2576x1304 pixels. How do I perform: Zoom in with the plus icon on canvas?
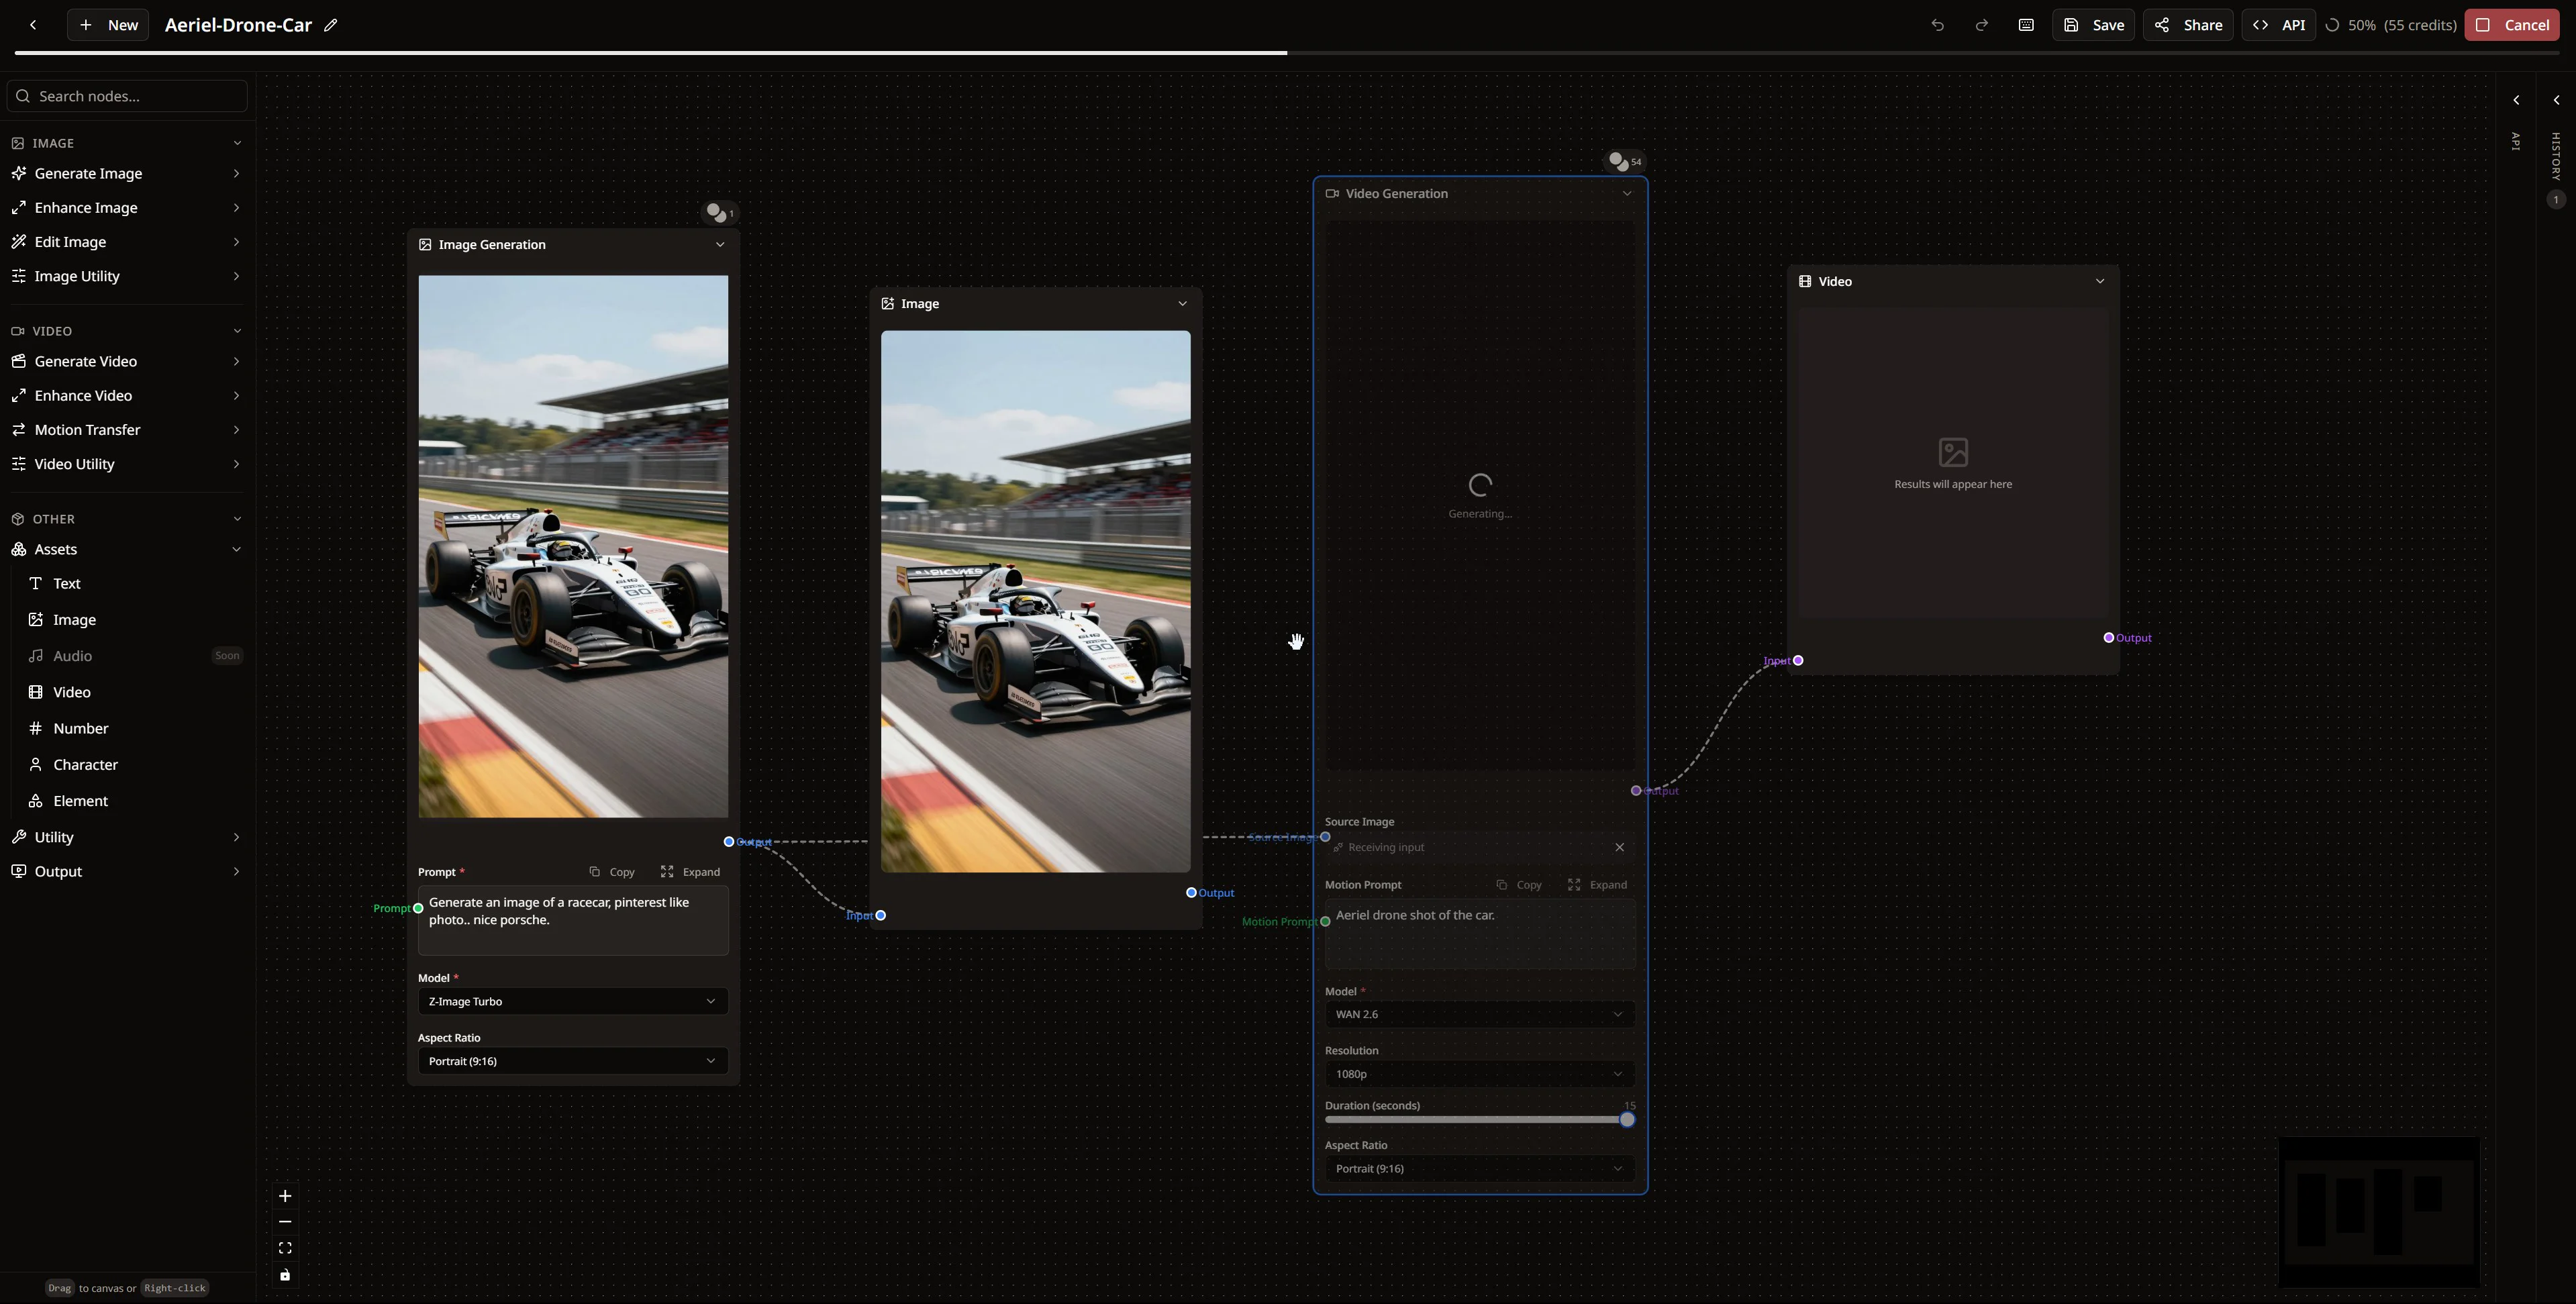coord(284,1195)
